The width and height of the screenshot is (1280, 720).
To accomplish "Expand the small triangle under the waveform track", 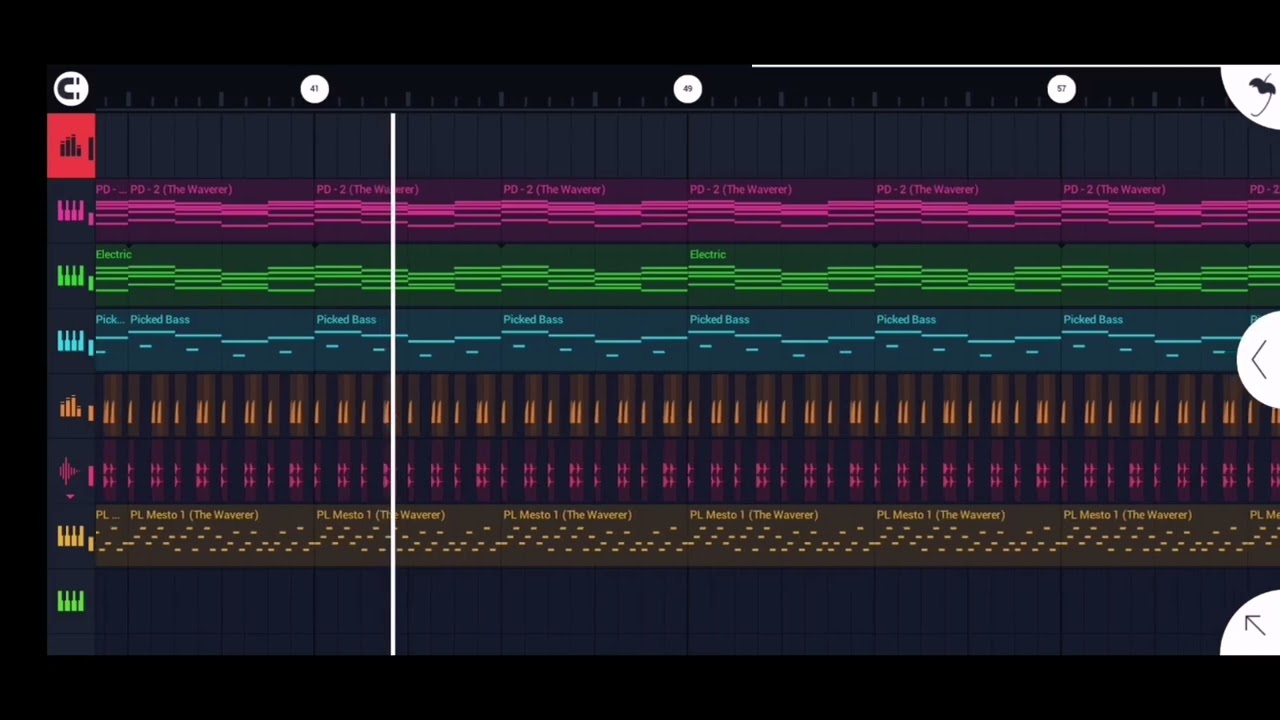I will click(70, 496).
